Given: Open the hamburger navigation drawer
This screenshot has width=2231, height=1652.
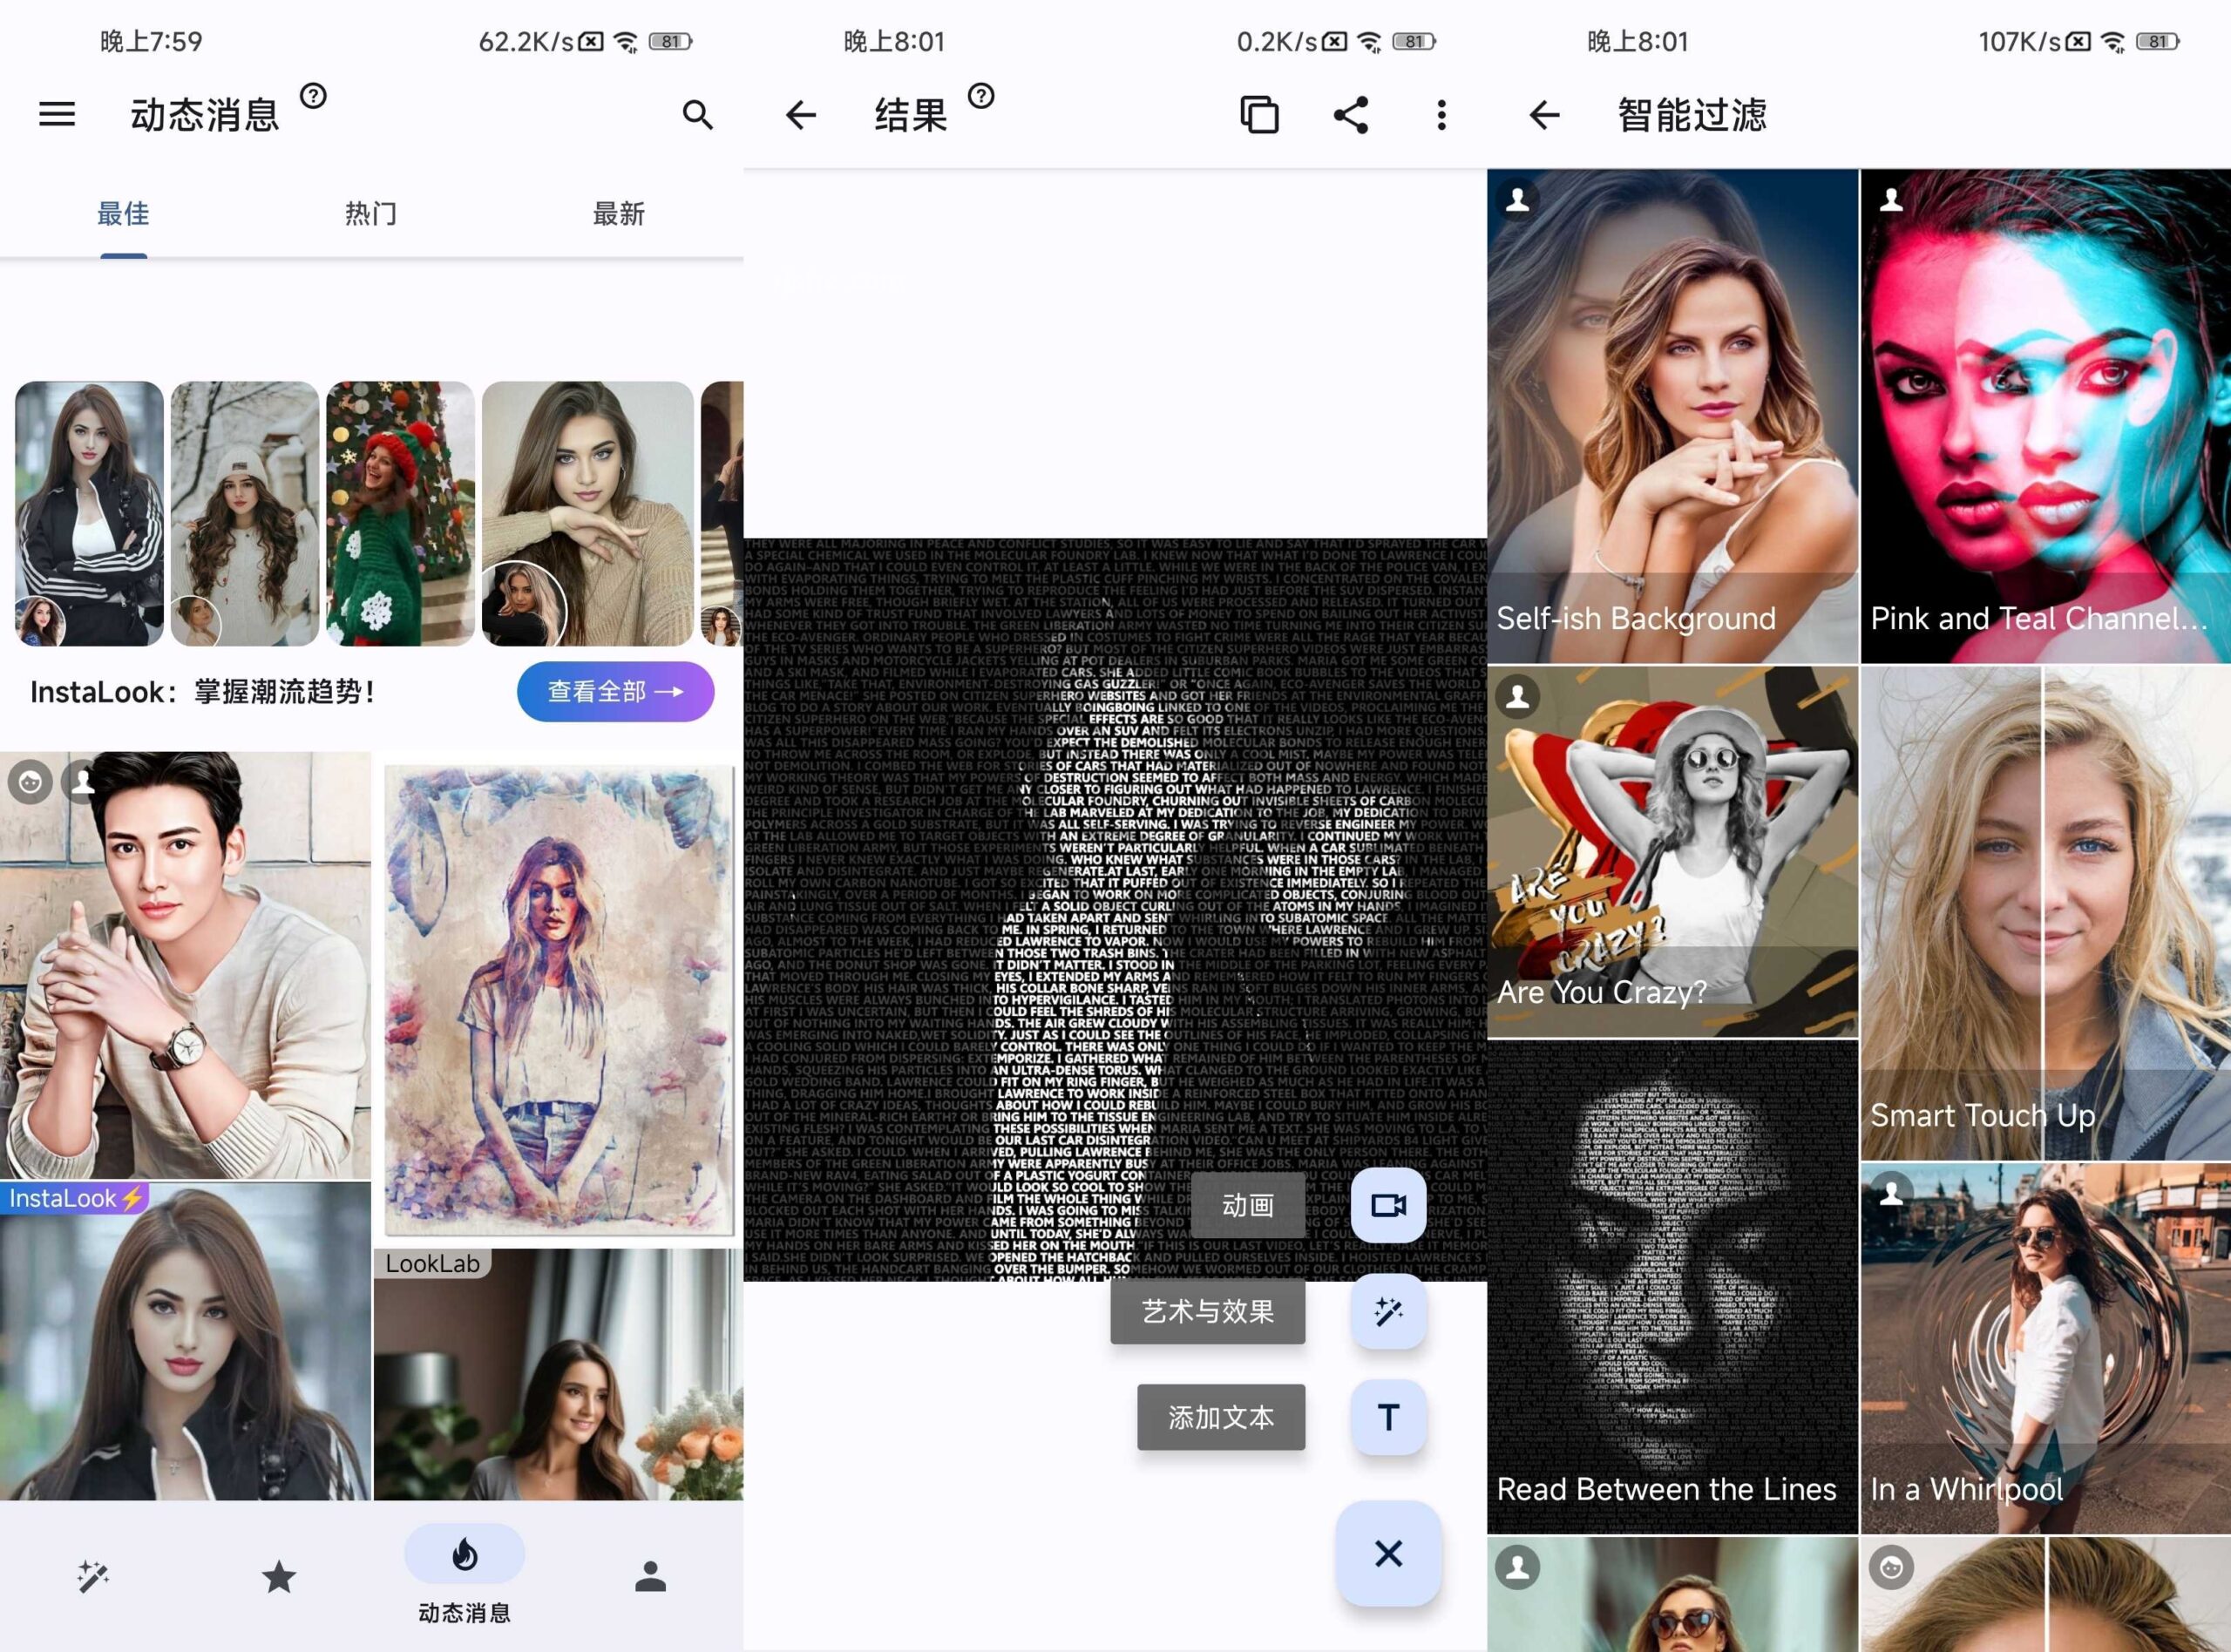Looking at the screenshot, I should [x=56, y=114].
